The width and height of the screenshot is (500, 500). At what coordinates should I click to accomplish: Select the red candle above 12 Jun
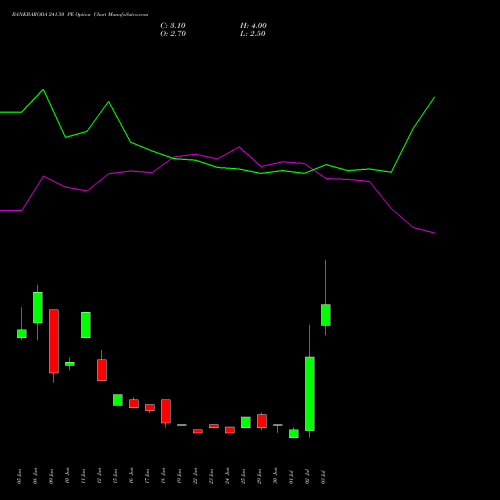[102, 370]
